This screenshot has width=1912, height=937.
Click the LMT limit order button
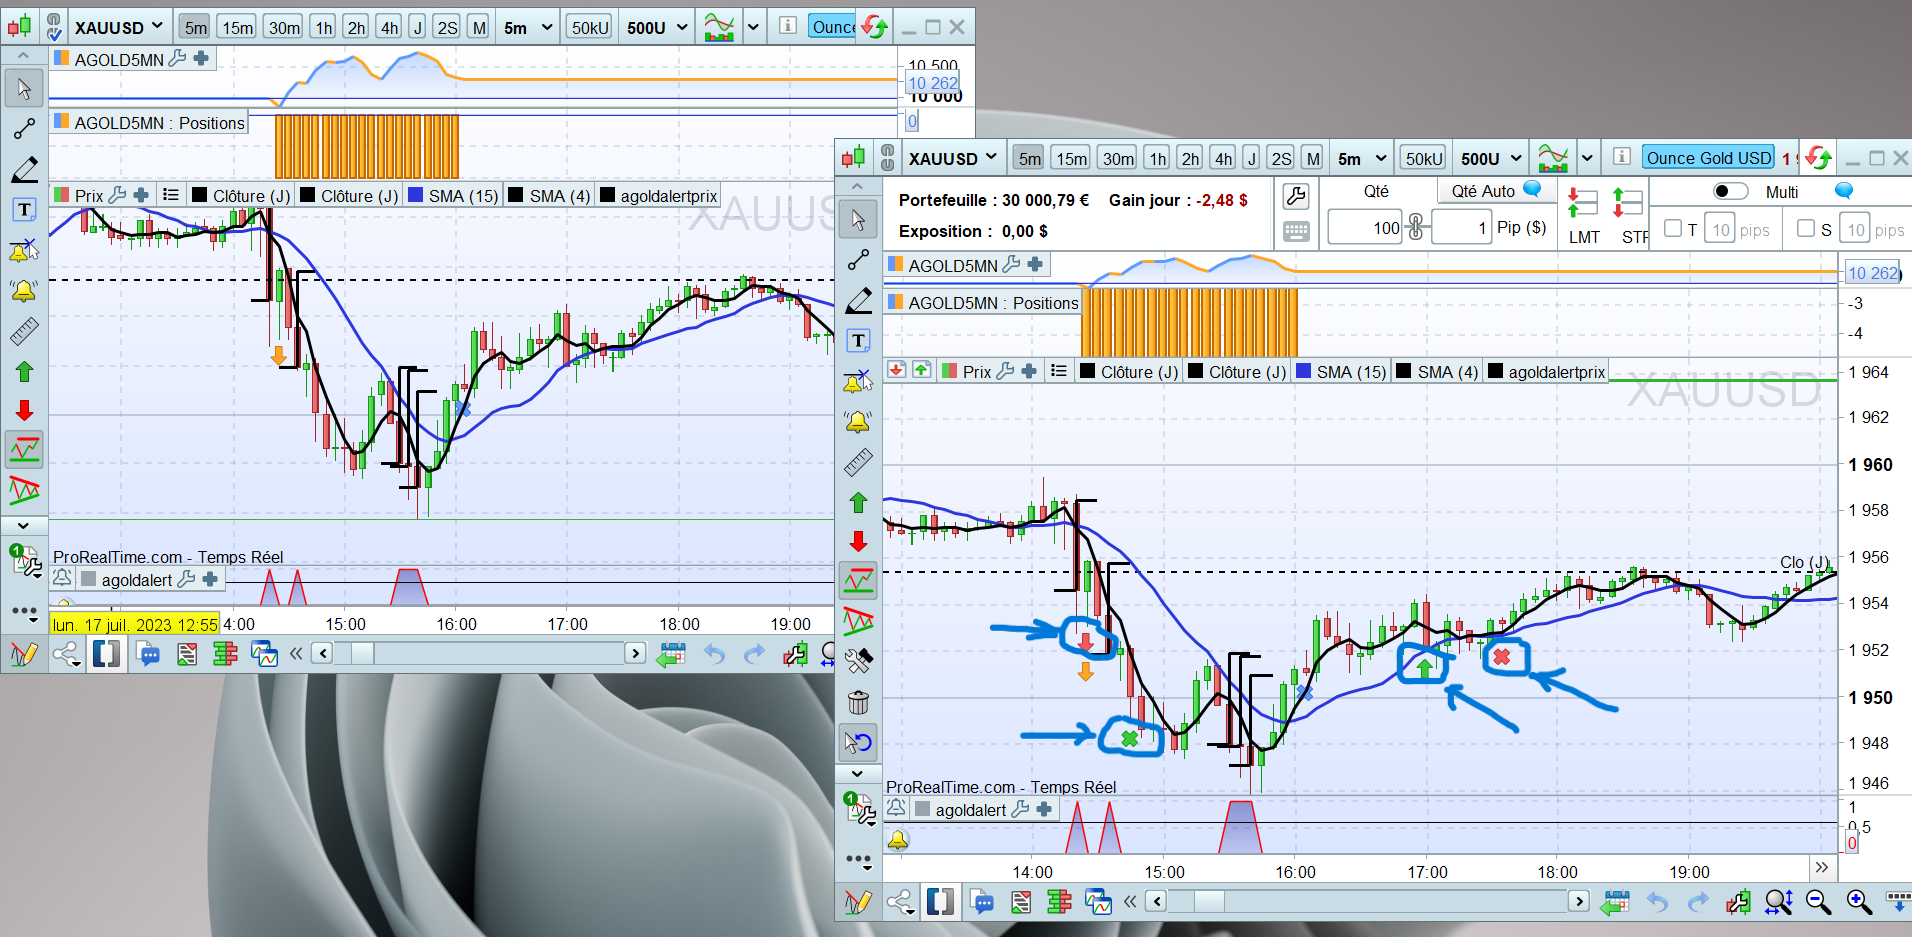tap(1583, 214)
